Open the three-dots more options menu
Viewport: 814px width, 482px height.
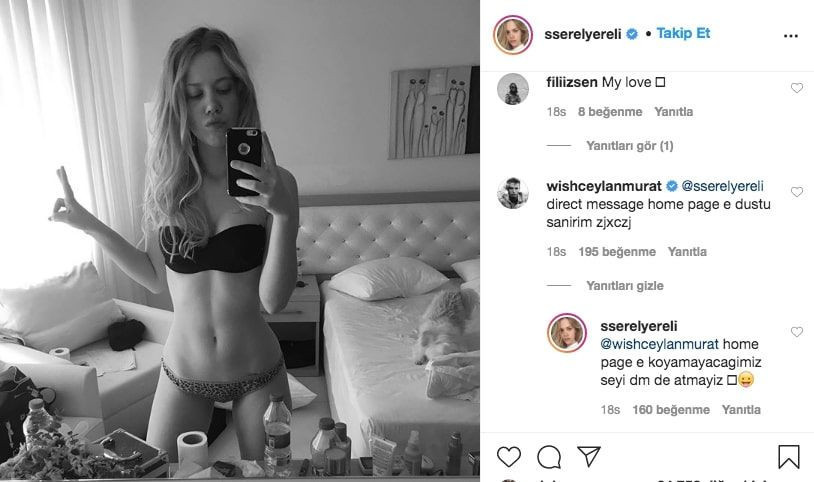pos(791,36)
